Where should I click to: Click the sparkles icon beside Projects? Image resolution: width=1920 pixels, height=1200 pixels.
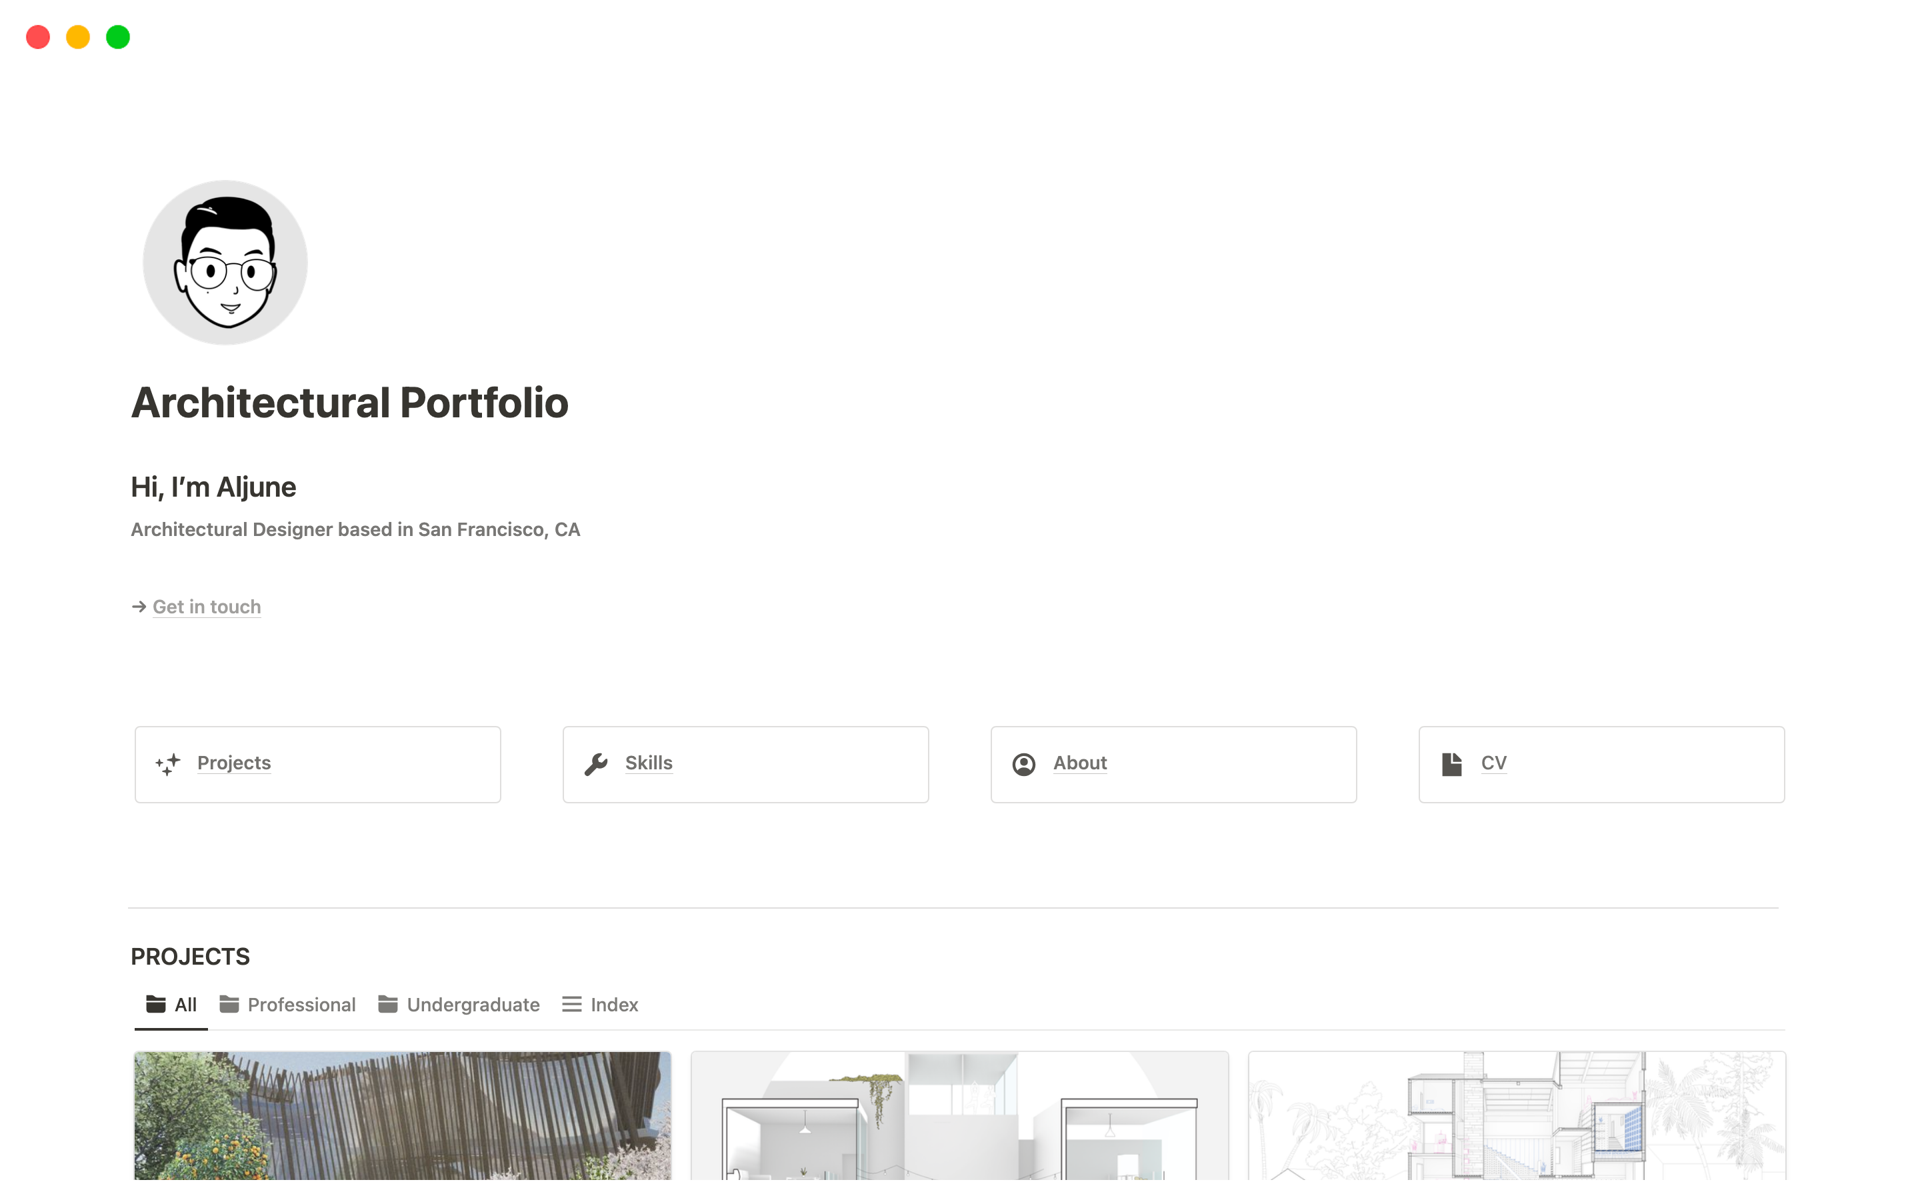click(168, 764)
